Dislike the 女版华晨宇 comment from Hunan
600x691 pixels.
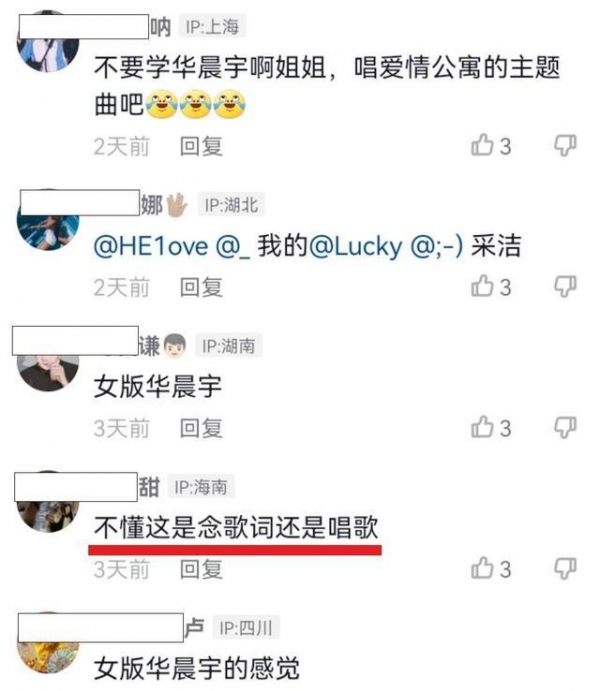[565, 428]
